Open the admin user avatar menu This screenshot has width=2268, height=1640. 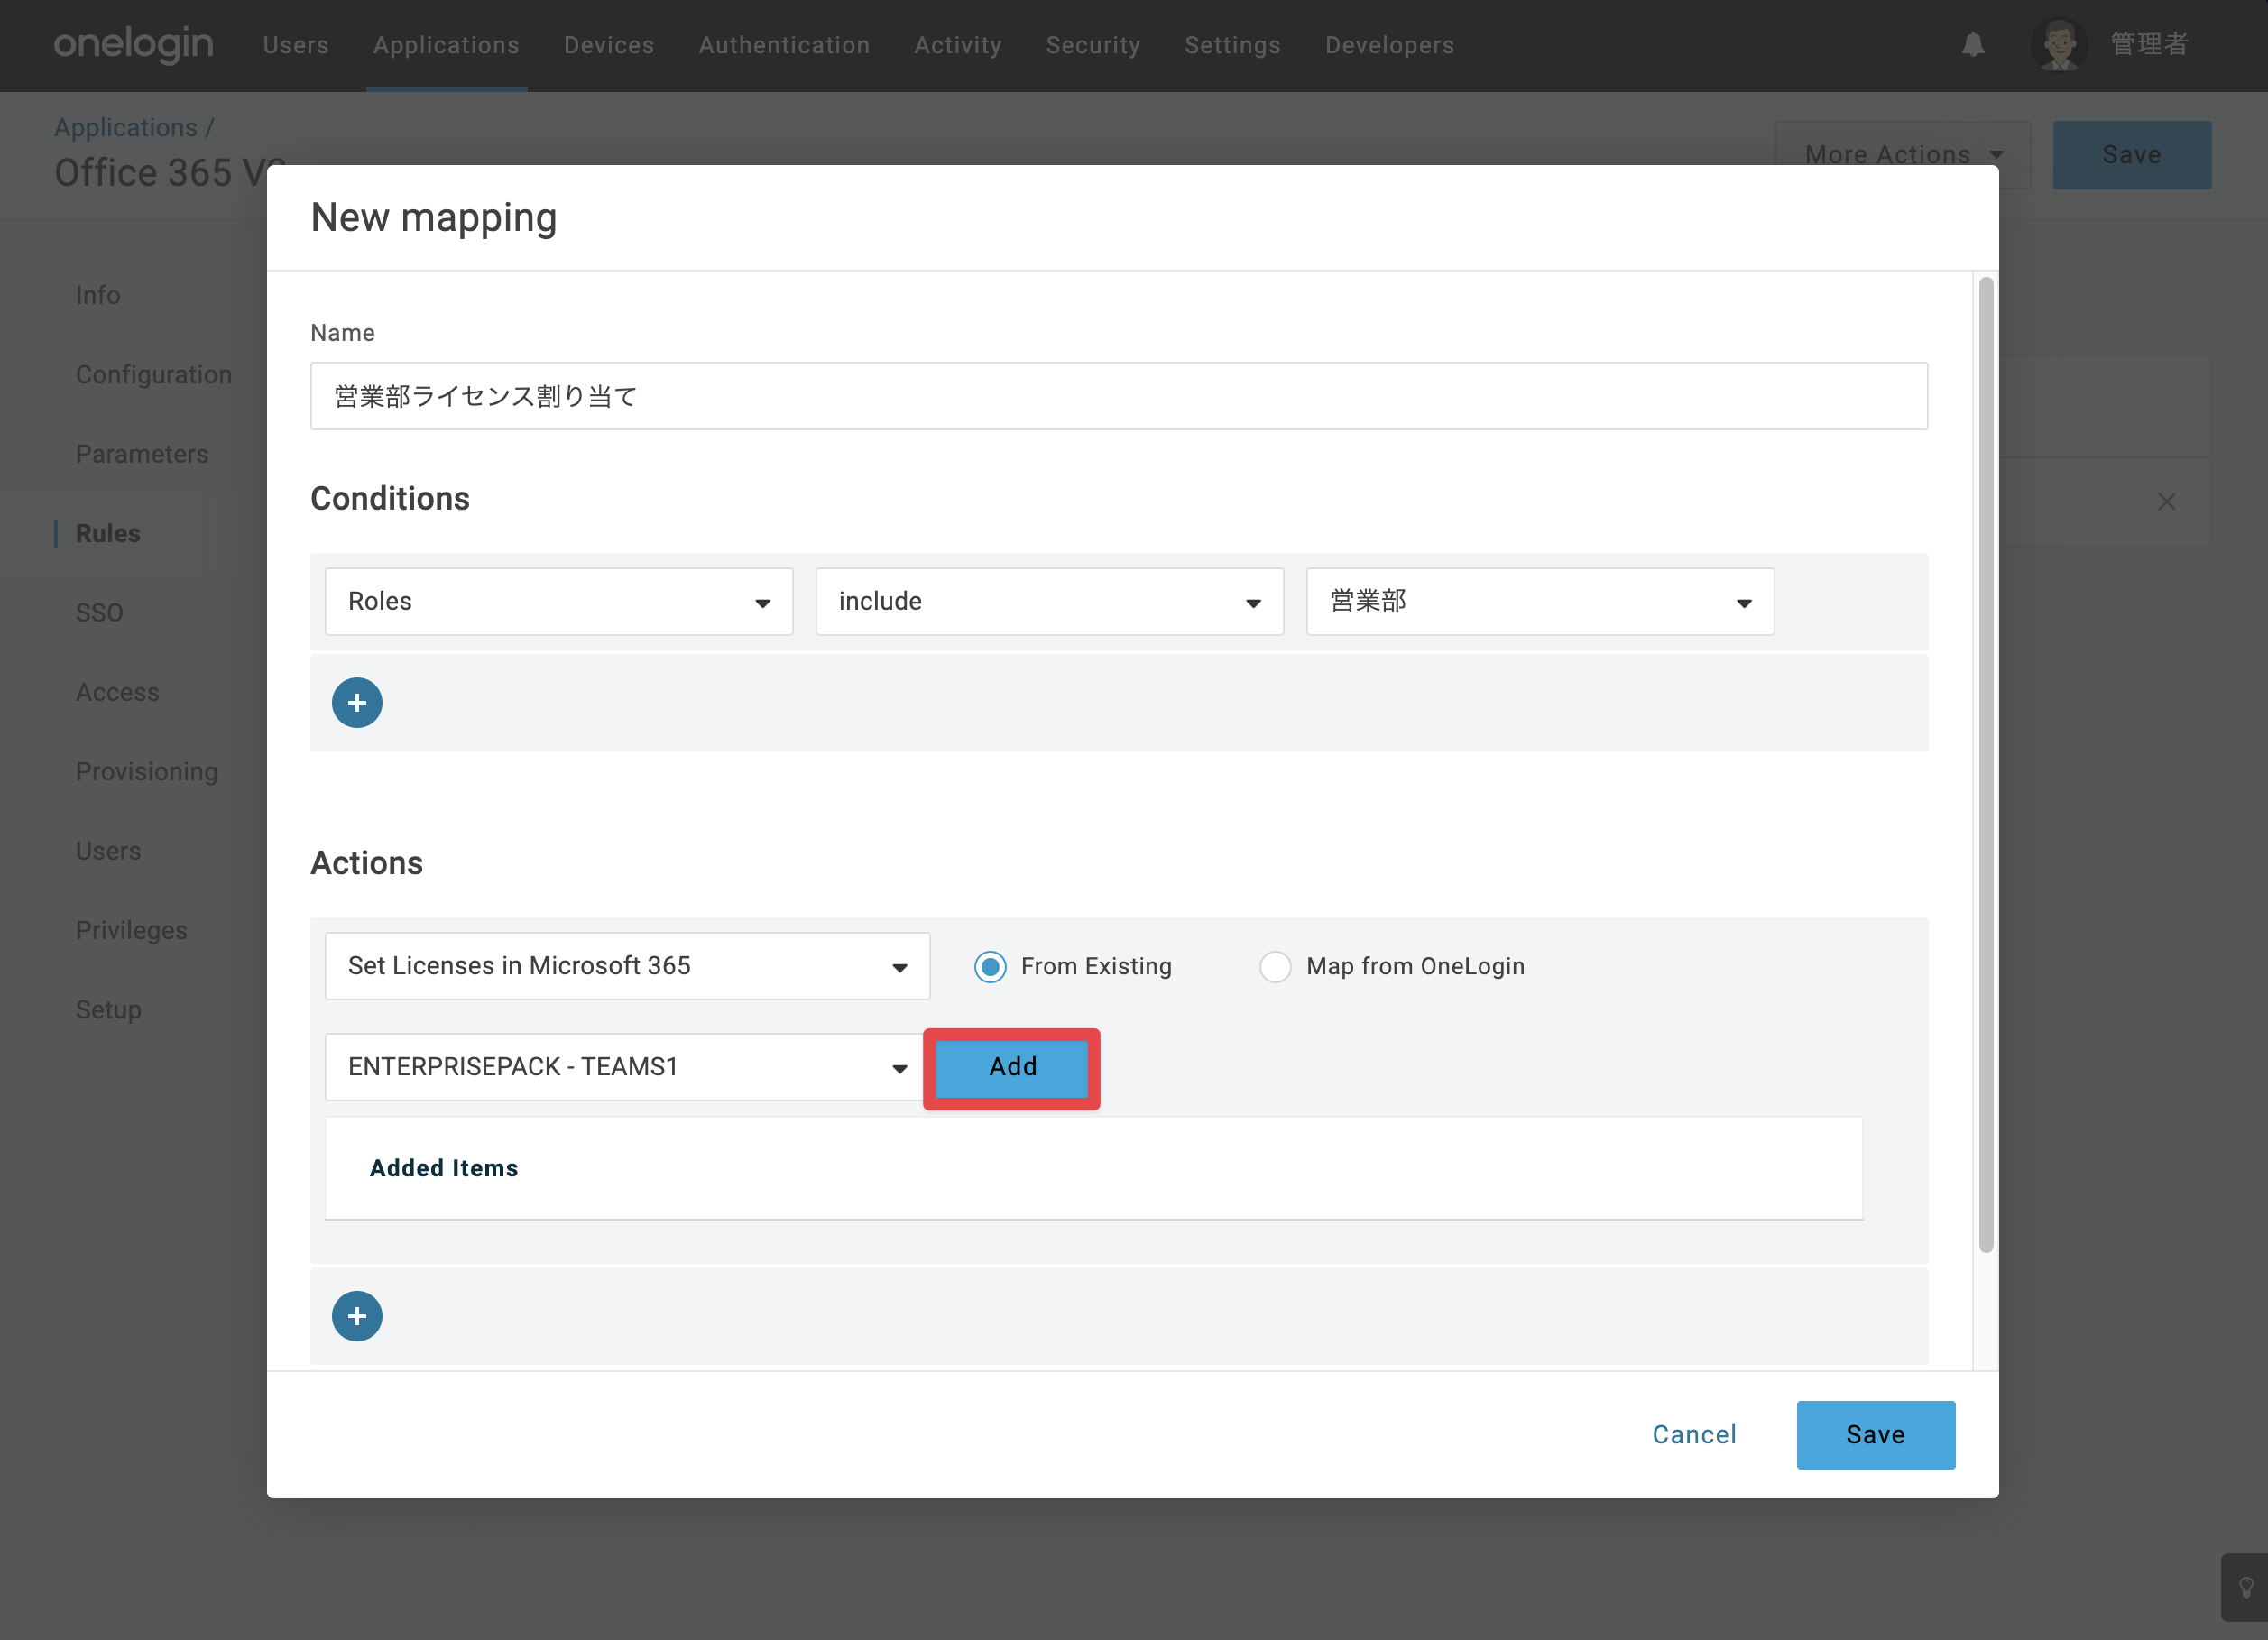pyautogui.click(x=2058, y=45)
